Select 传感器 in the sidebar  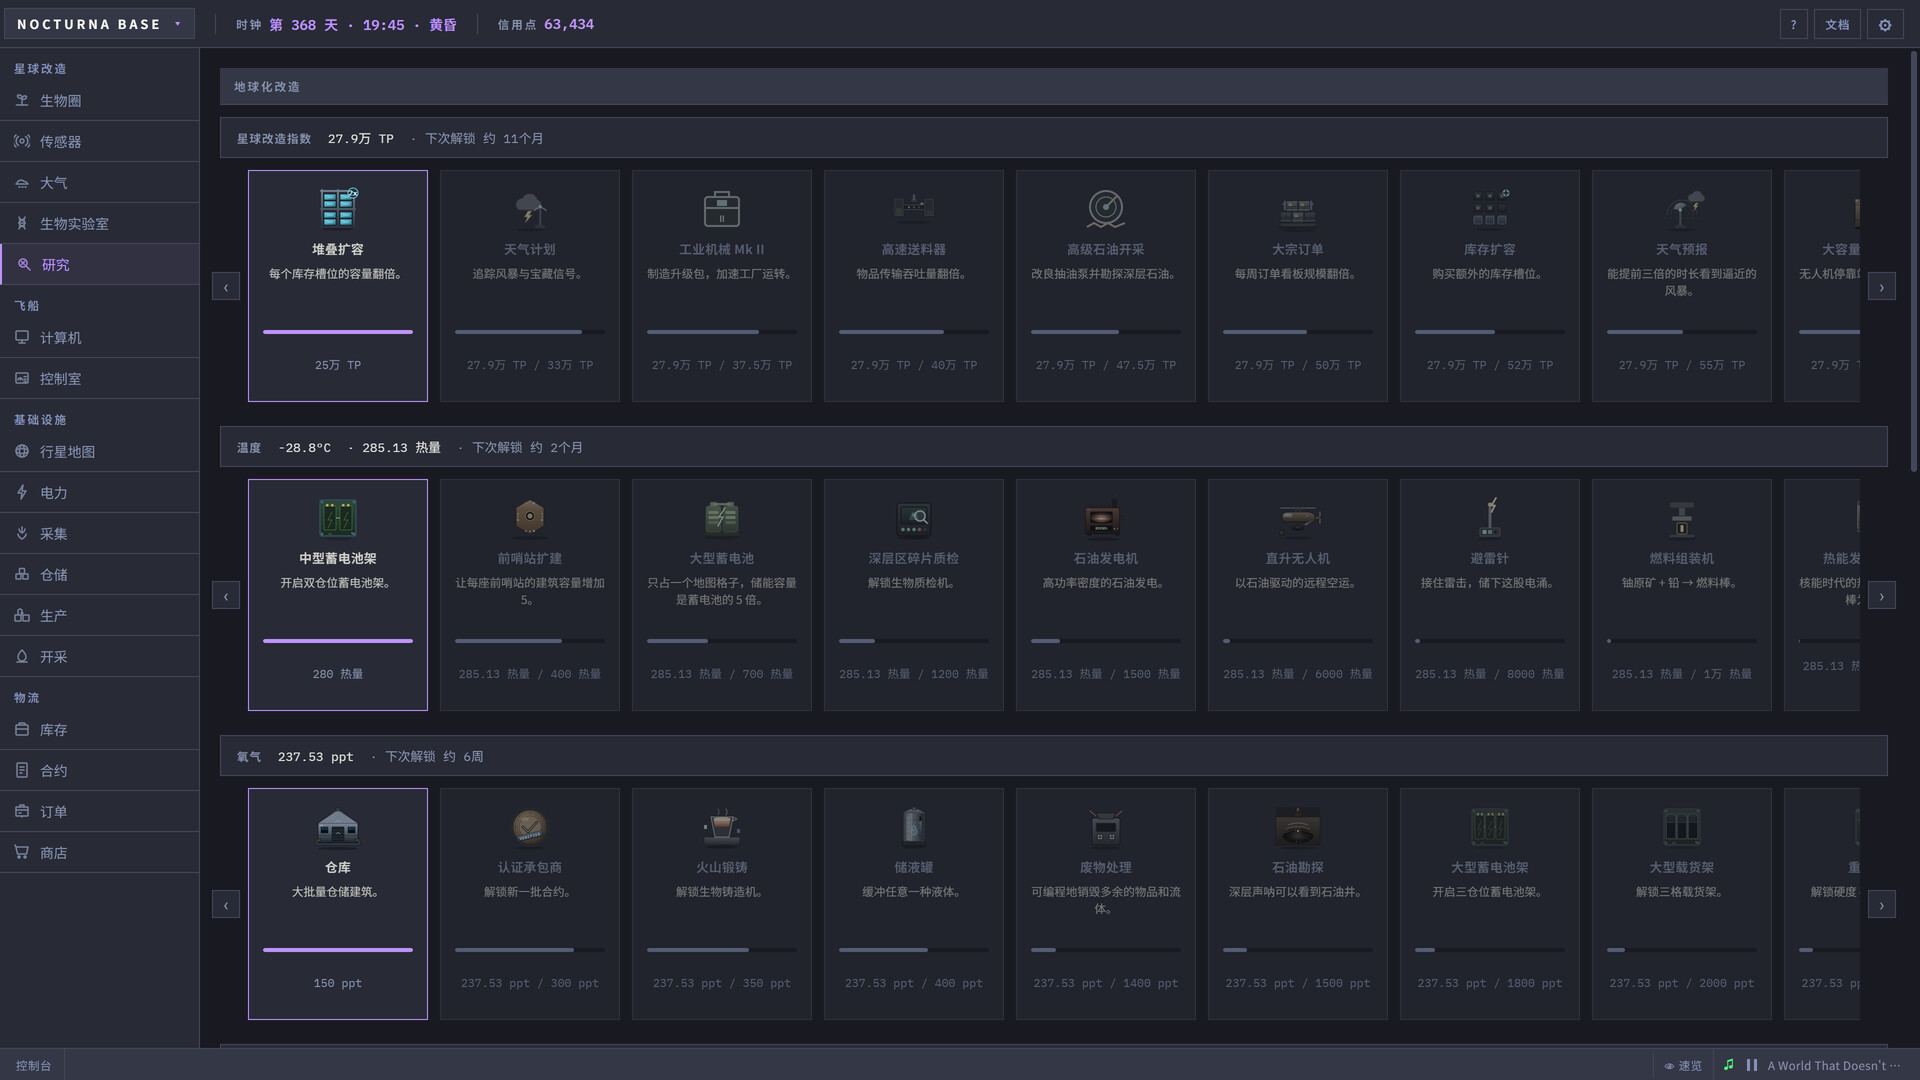coord(100,142)
